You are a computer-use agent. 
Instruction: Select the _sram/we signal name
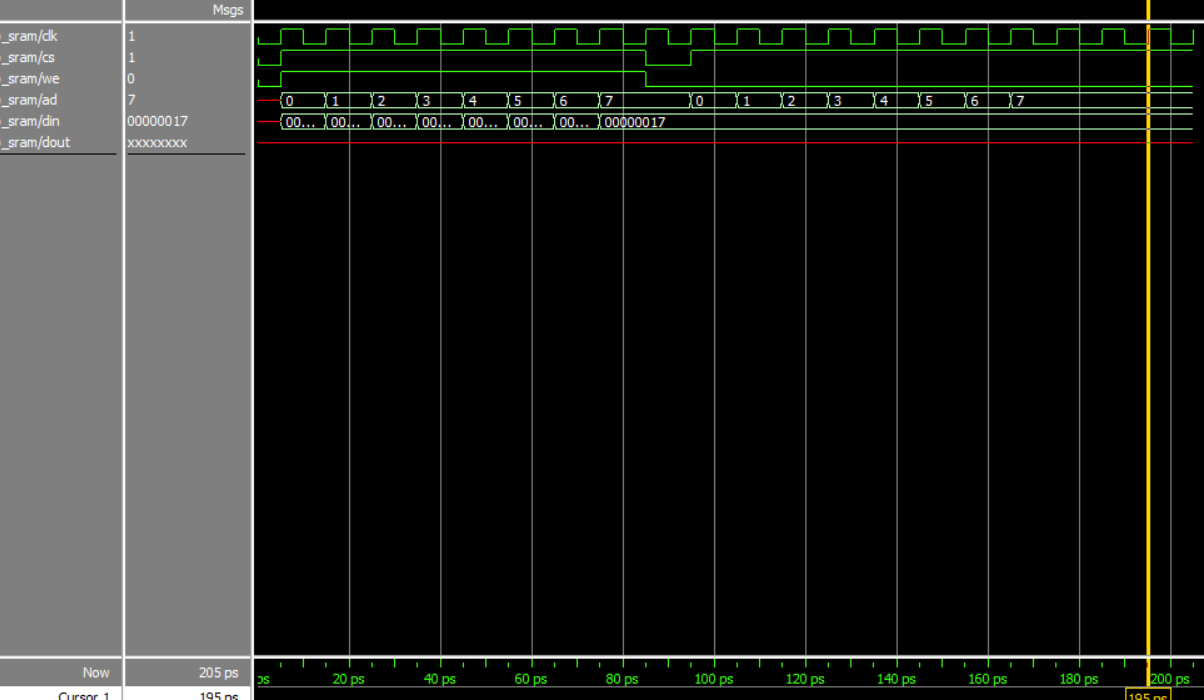(x=28, y=79)
